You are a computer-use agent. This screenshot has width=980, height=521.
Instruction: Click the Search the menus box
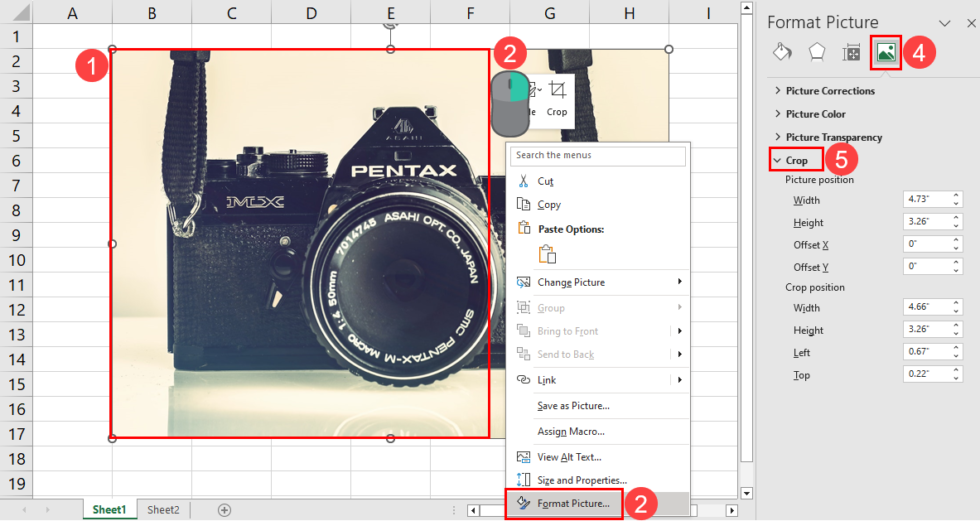click(598, 155)
